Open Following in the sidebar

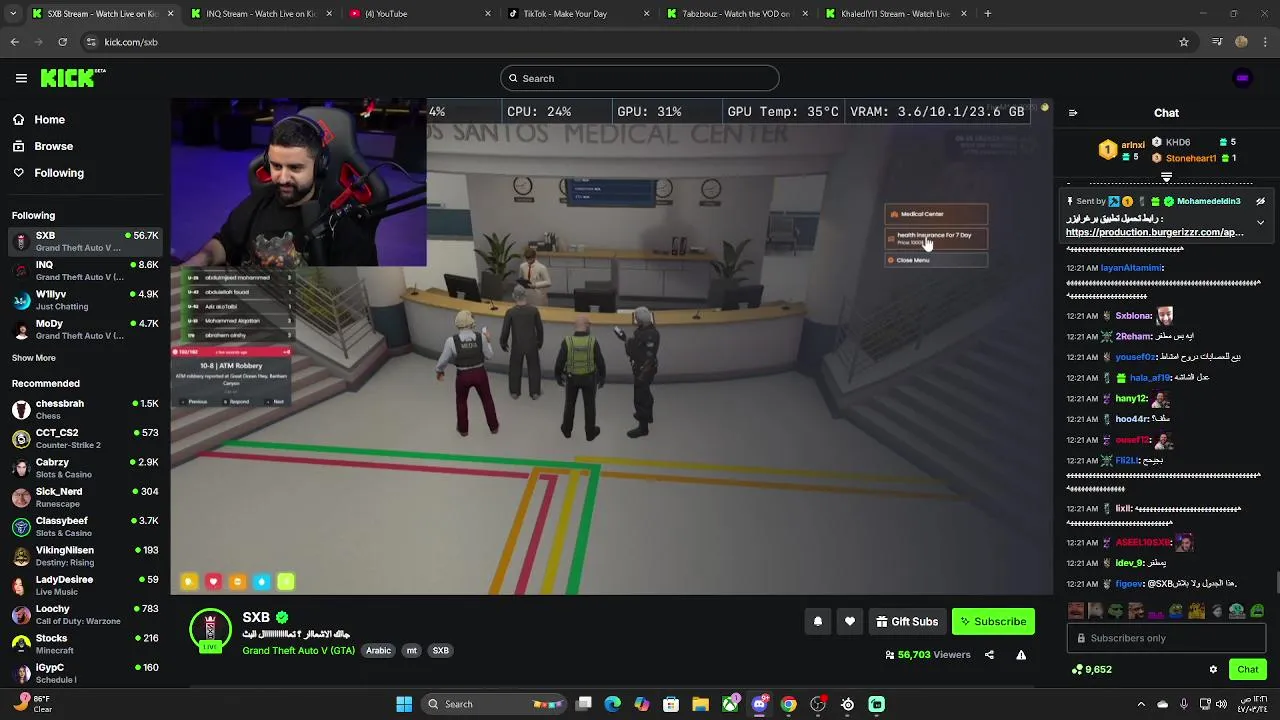point(59,173)
